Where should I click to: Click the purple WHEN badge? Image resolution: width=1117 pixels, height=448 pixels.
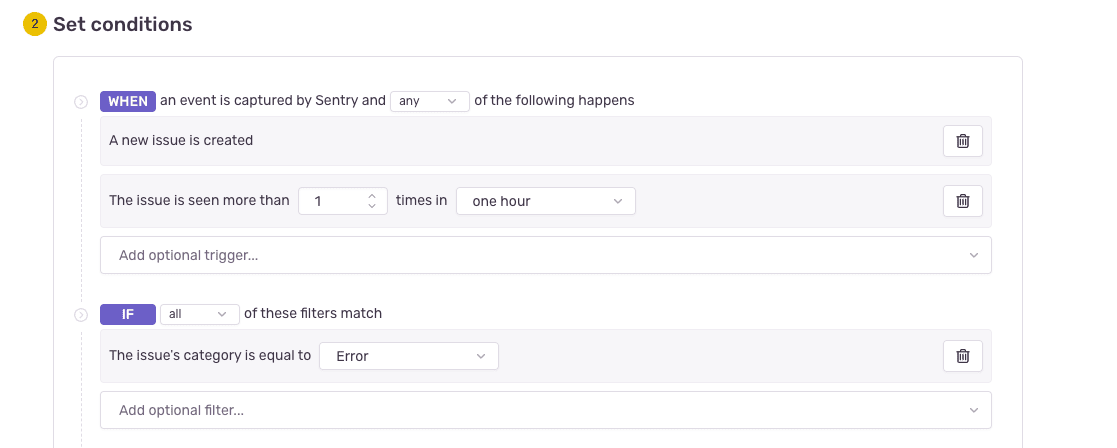tap(127, 101)
